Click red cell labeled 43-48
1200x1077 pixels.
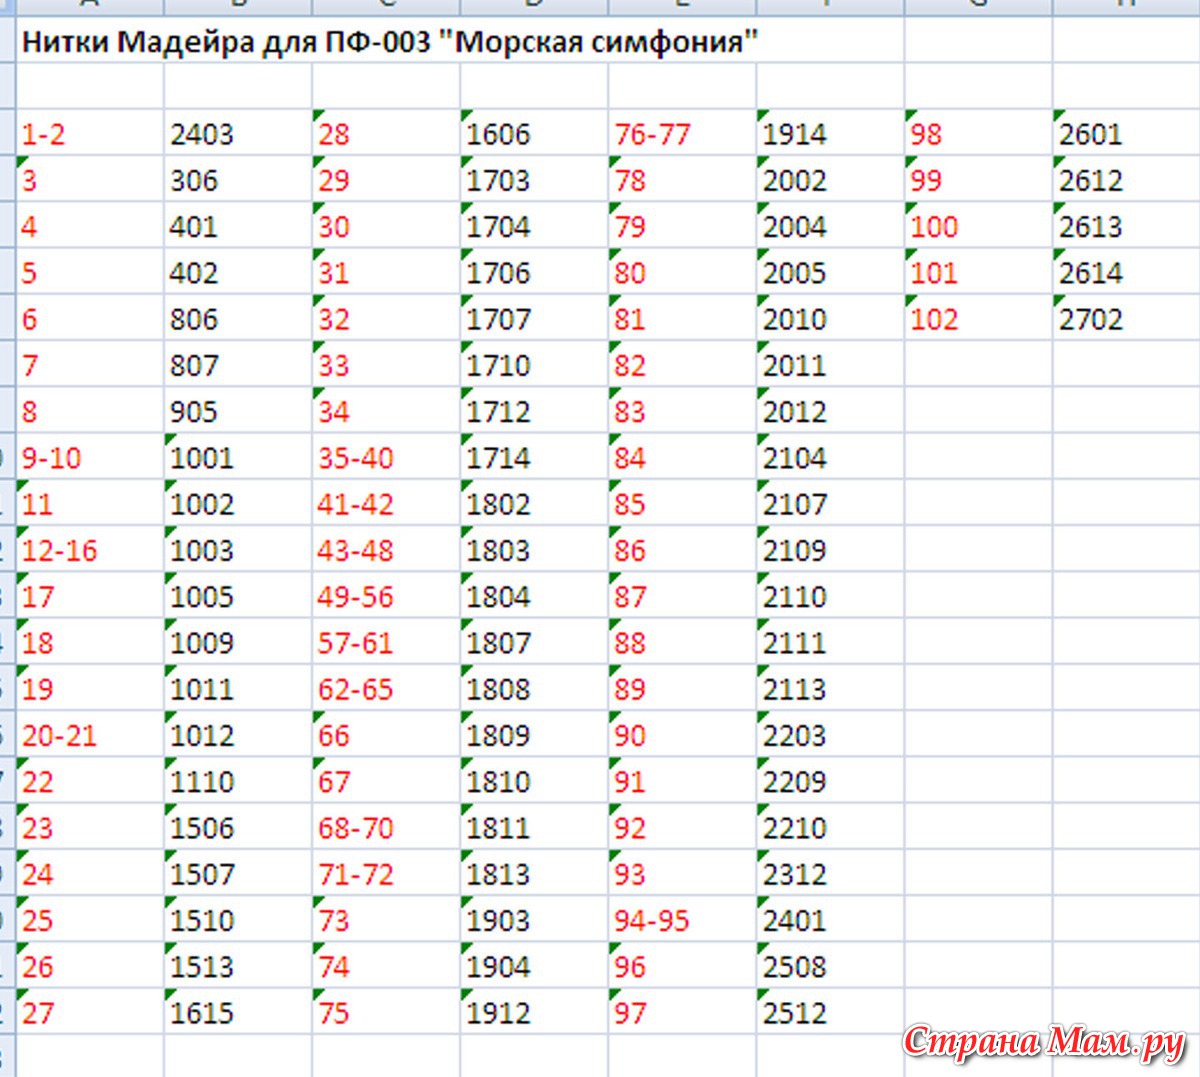pyautogui.click(x=386, y=549)
